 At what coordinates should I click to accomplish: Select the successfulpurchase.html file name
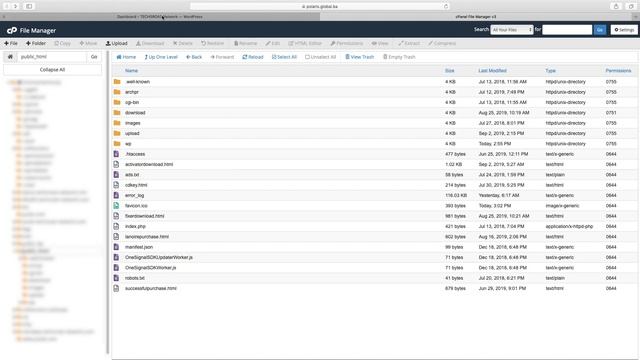point(151,288)
